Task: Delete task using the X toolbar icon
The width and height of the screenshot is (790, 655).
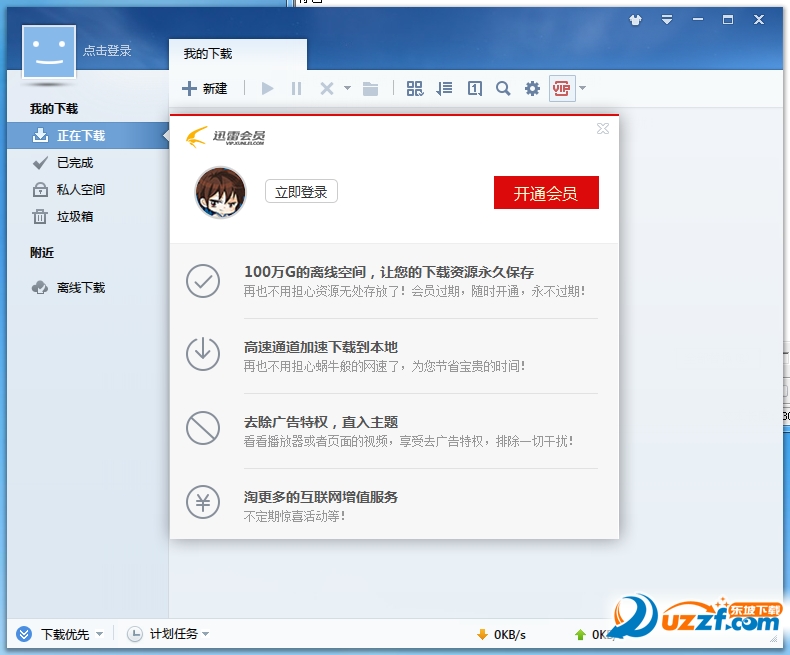Action: point(327,89)
